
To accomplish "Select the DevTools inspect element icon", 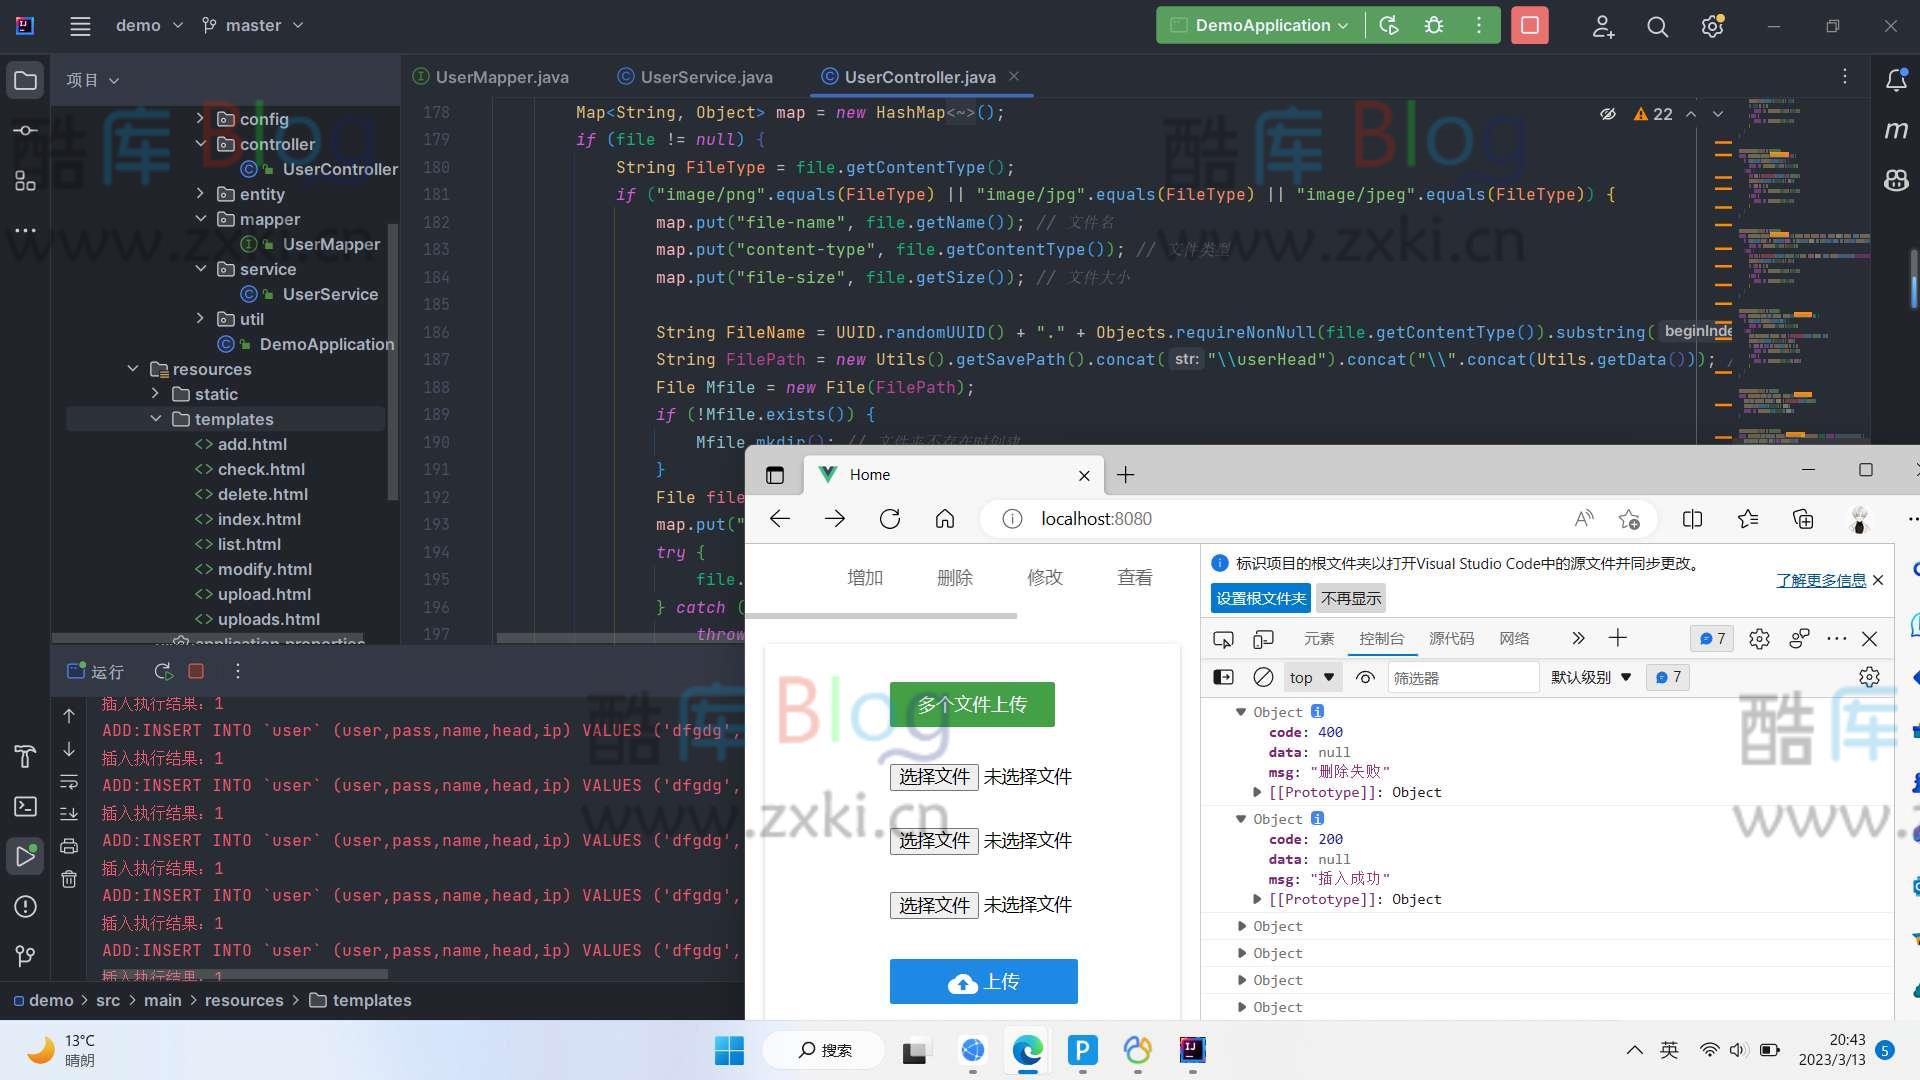I will tap(1222, 638).
